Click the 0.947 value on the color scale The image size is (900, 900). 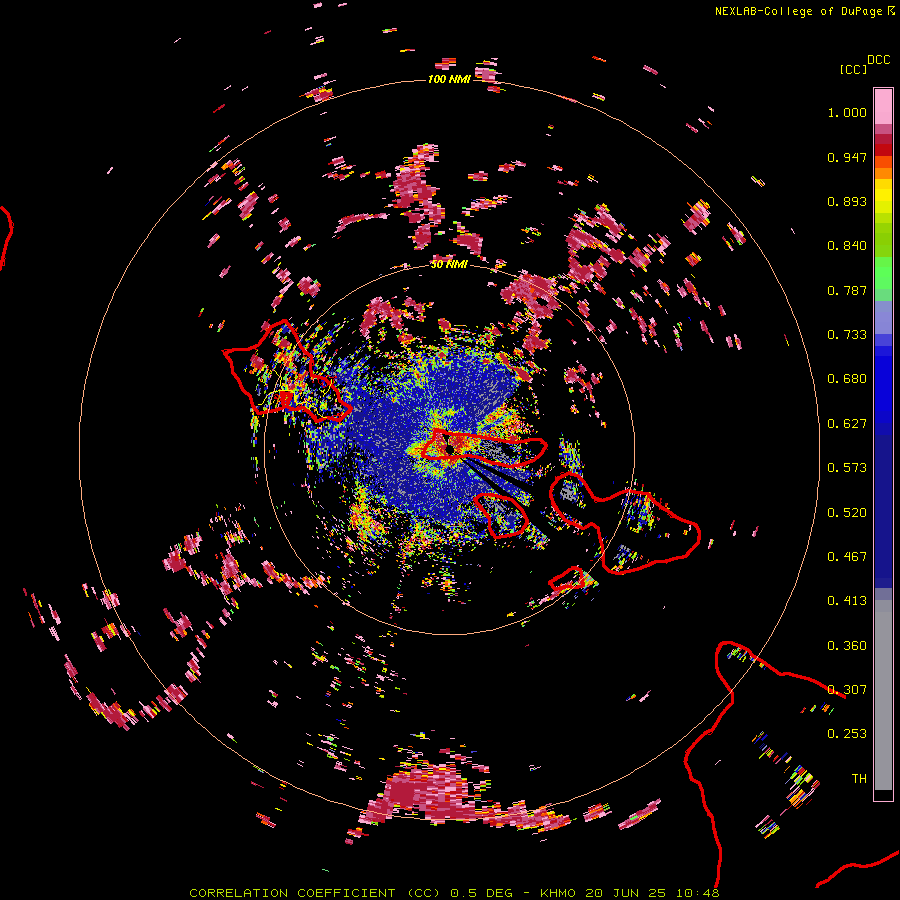coord(847,157)
